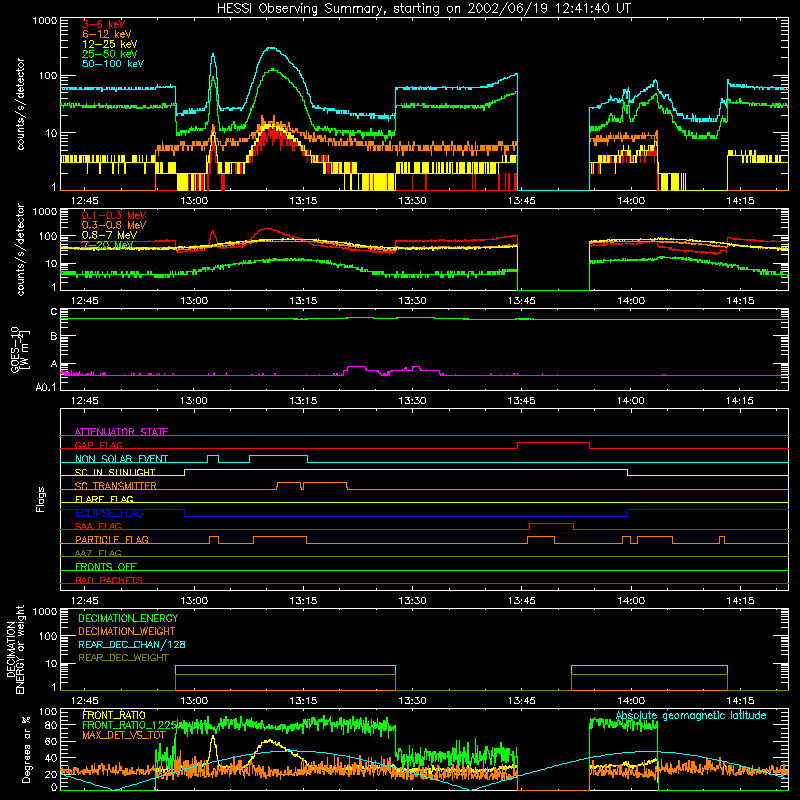The image size is (800, 800).
Task: Click the 0.3-0.8 MeV legend label
Action: click(x=114, y=225)
